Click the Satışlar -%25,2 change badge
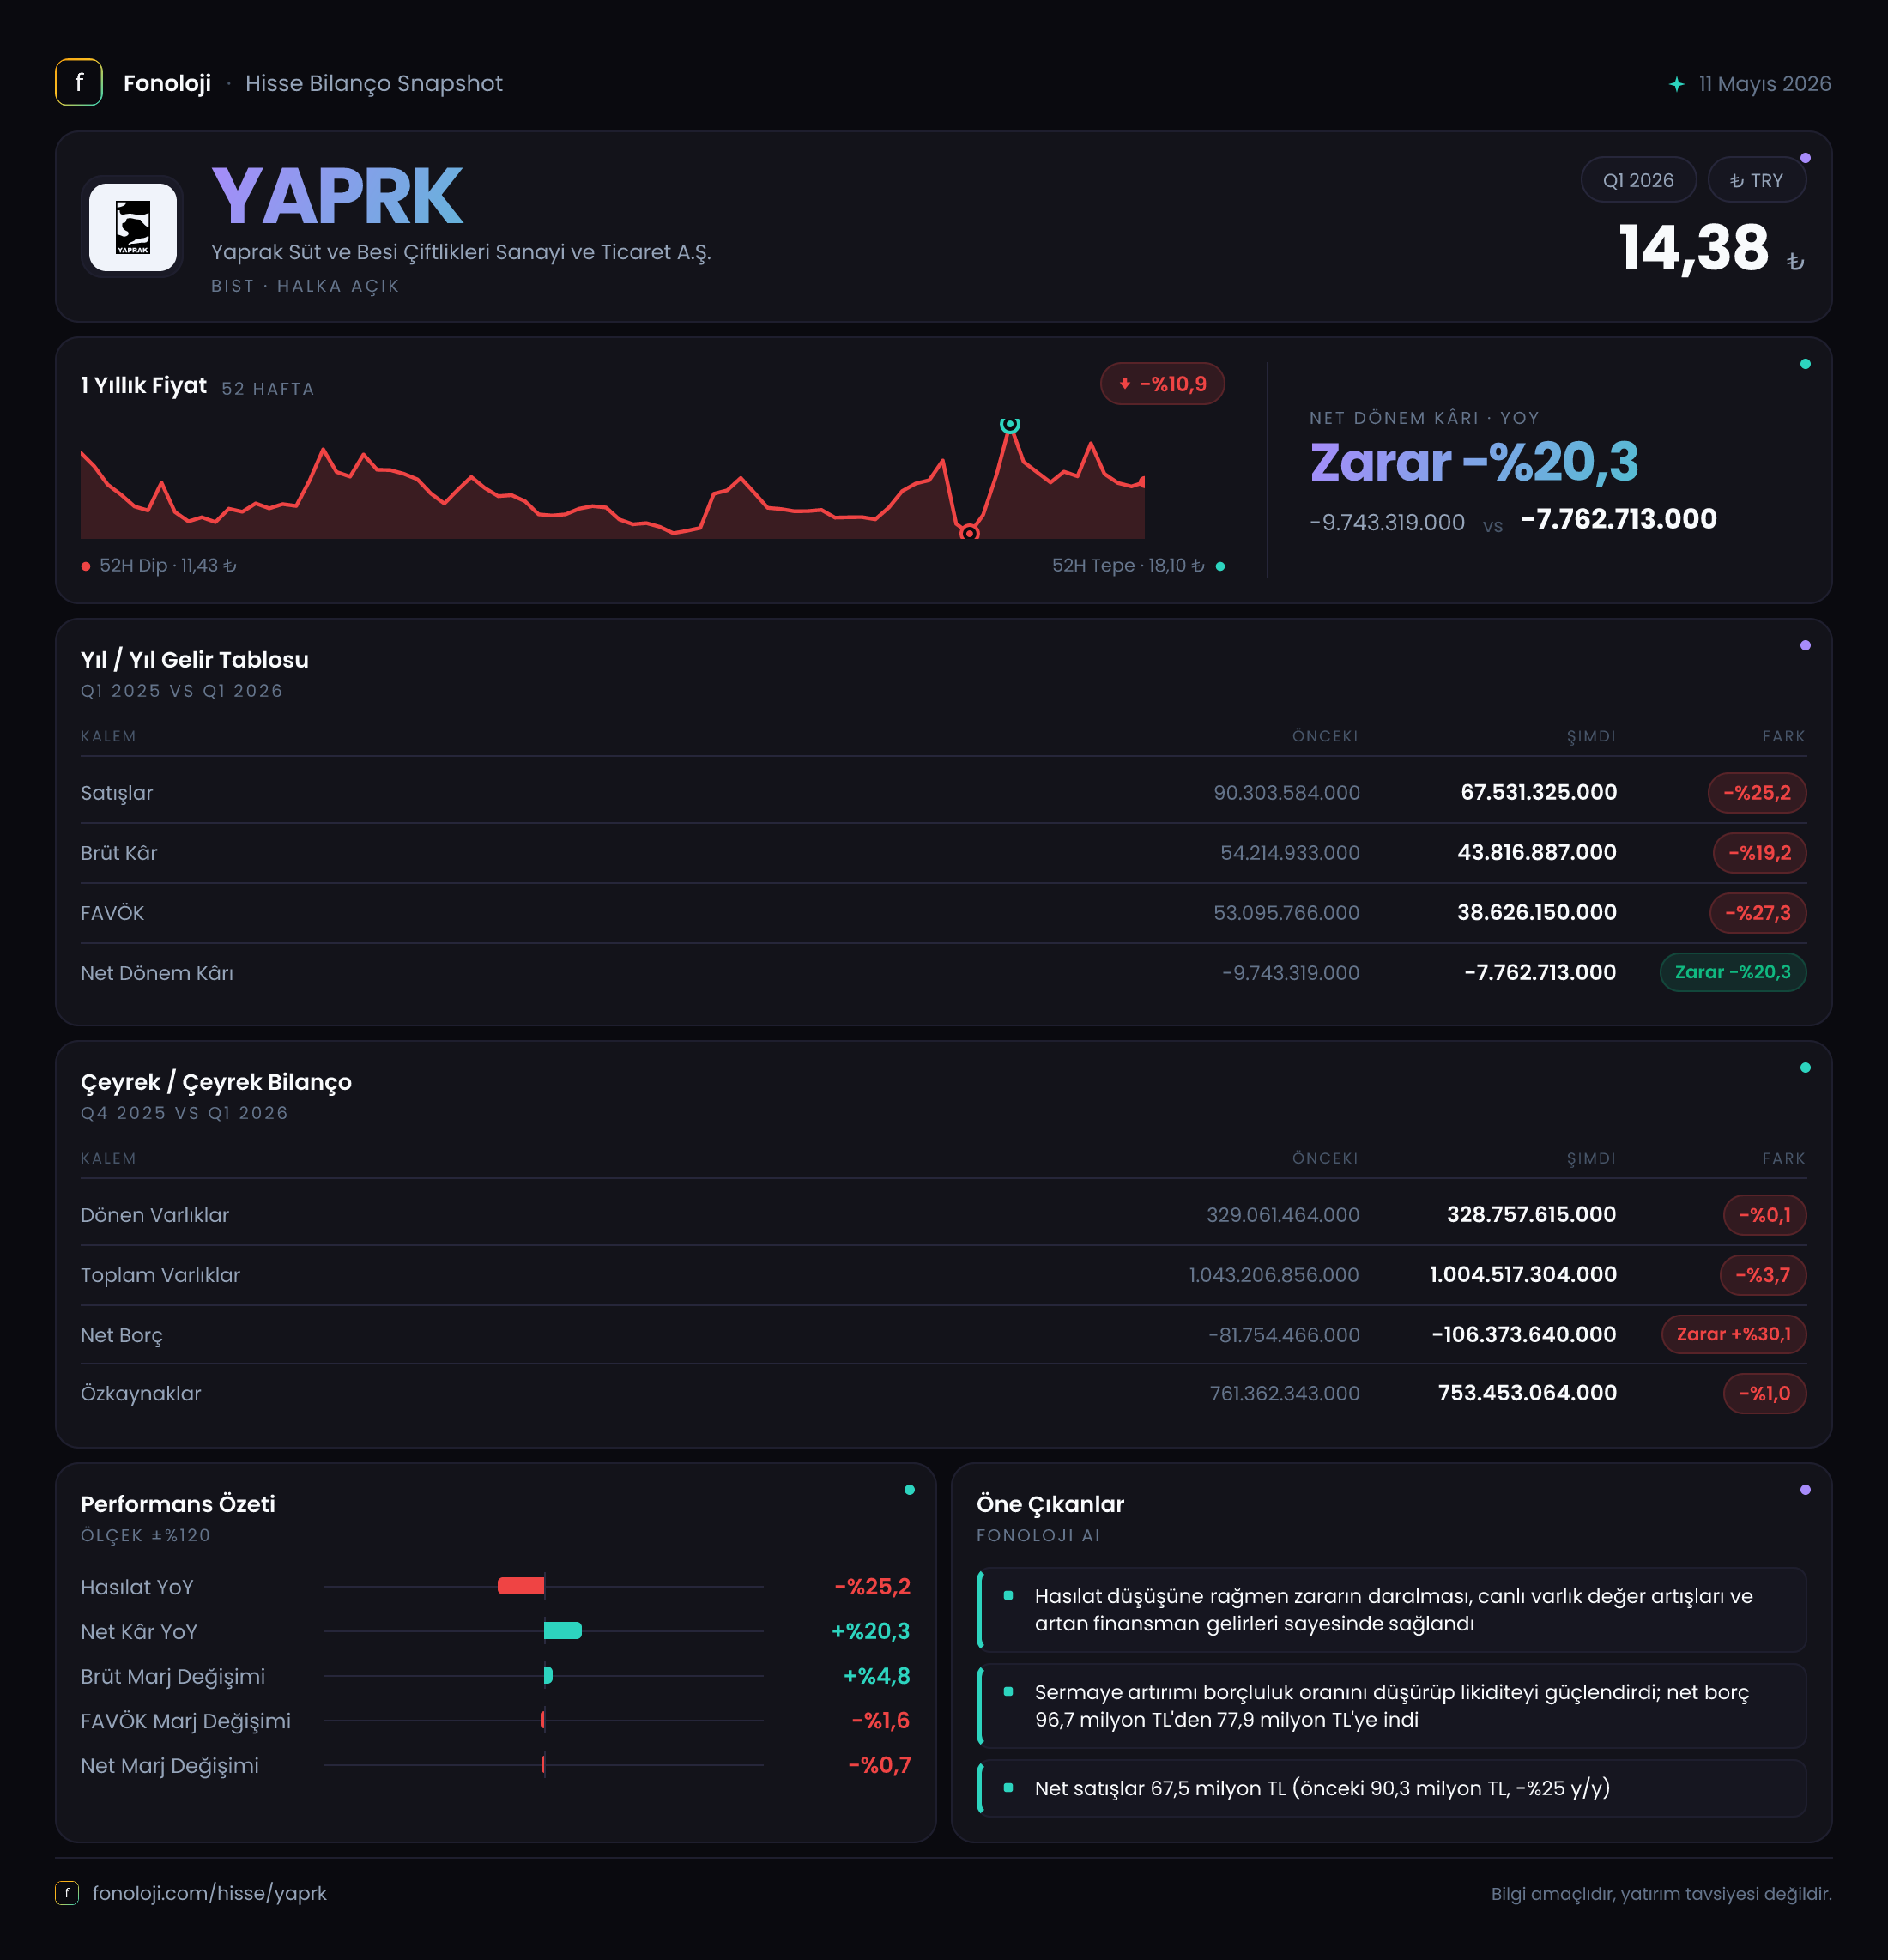Viewport: 1888px width, 1960px height. (x=1757, y=793)
